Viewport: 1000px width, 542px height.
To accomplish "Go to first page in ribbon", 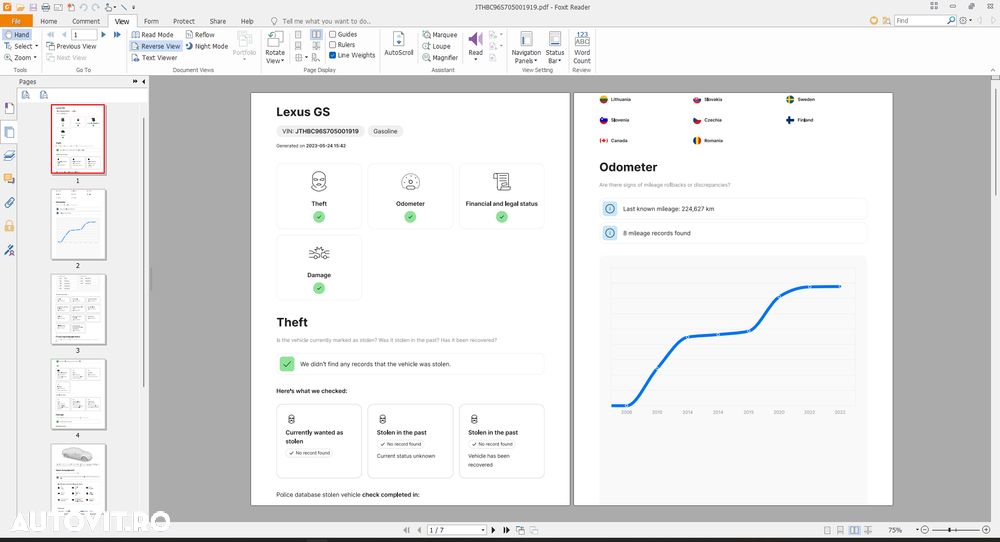I will coord(50,34).
